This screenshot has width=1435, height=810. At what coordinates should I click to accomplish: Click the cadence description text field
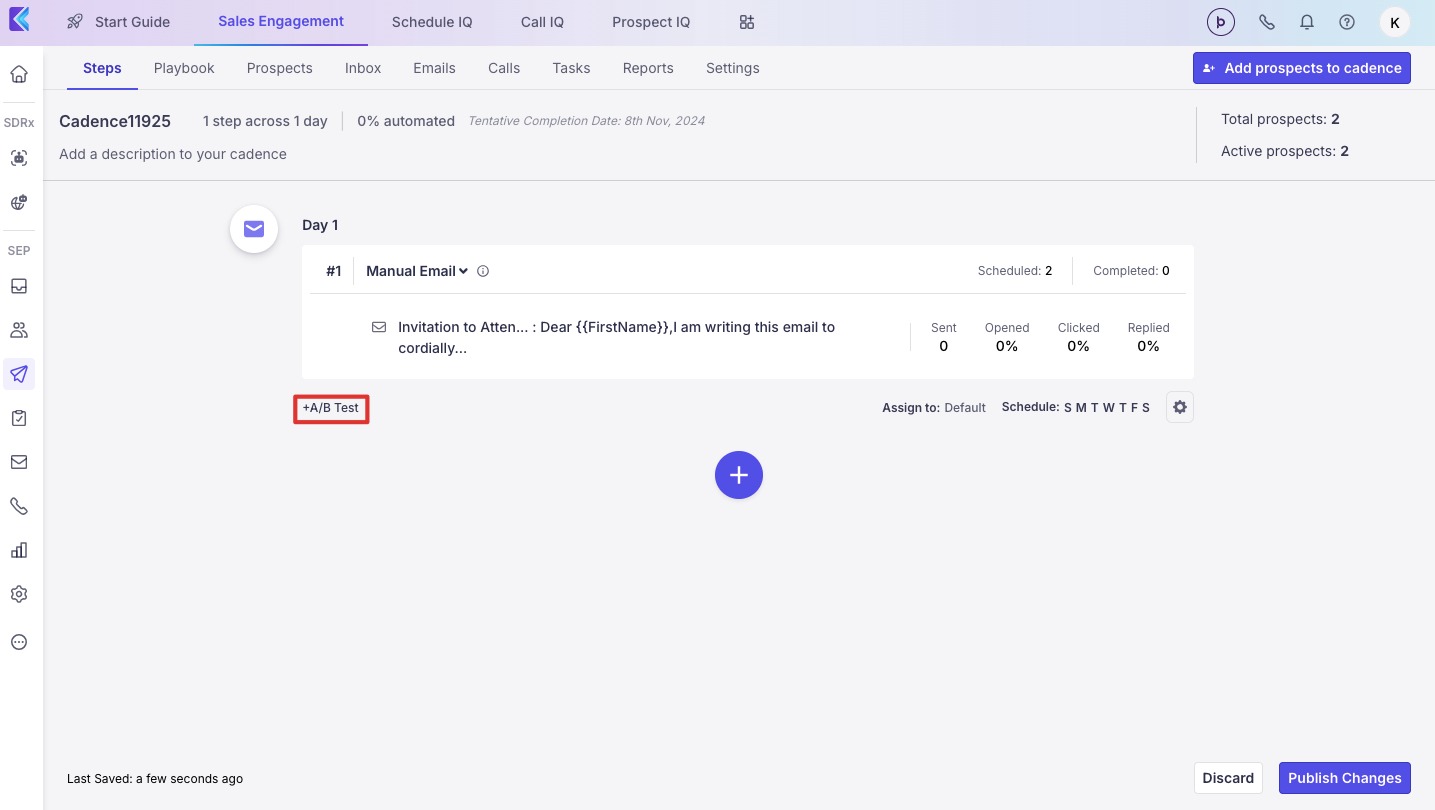(173, 154)
